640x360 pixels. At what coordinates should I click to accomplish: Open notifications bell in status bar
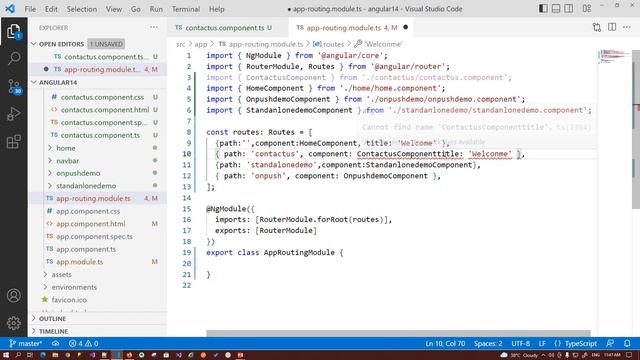[x=627, y=344]
